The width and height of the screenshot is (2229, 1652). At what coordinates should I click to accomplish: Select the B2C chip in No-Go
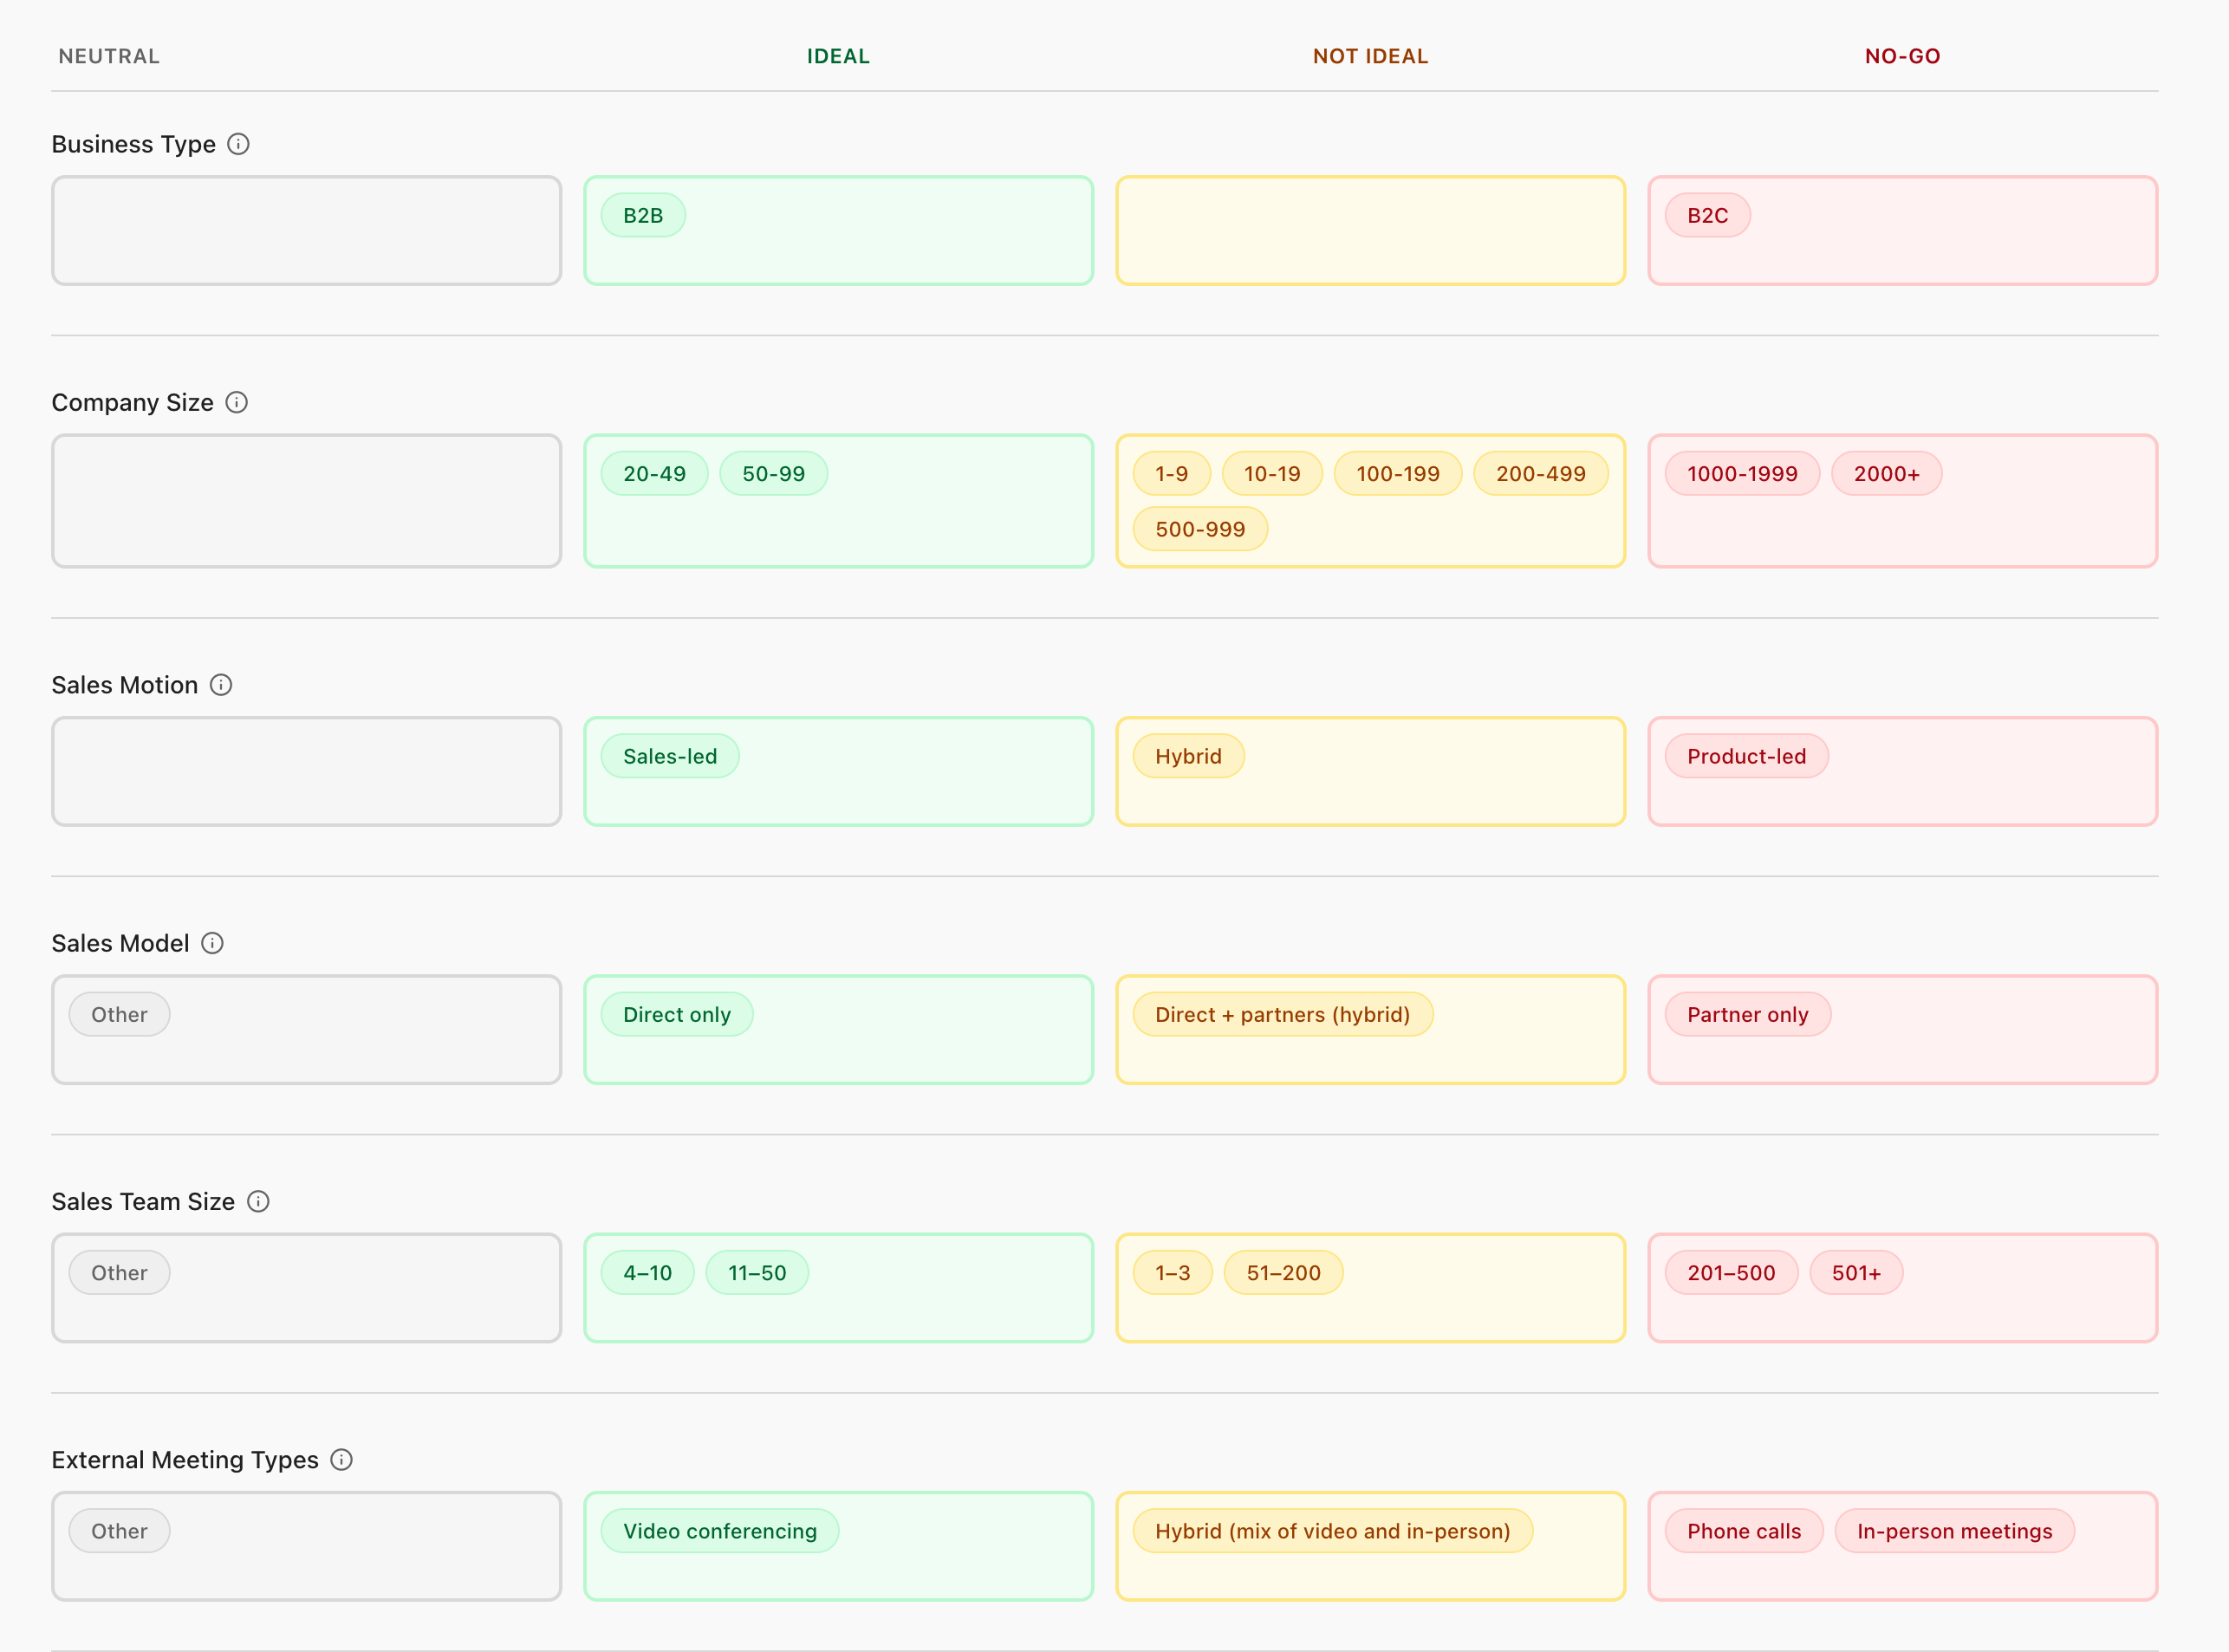coord(1707,215)
